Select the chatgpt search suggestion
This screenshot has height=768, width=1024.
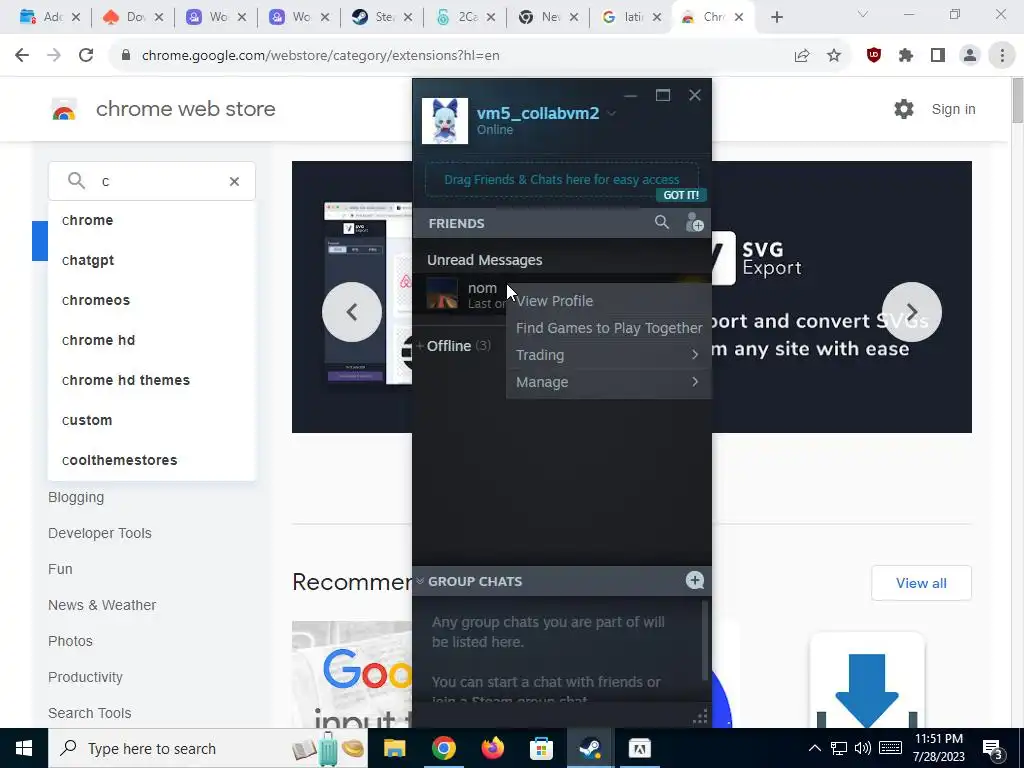152,261
